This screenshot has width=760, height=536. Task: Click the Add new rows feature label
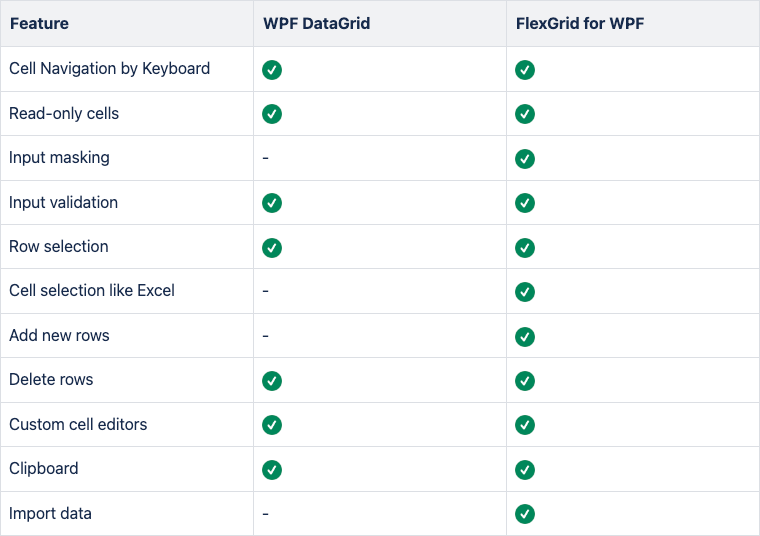[59, 335]
